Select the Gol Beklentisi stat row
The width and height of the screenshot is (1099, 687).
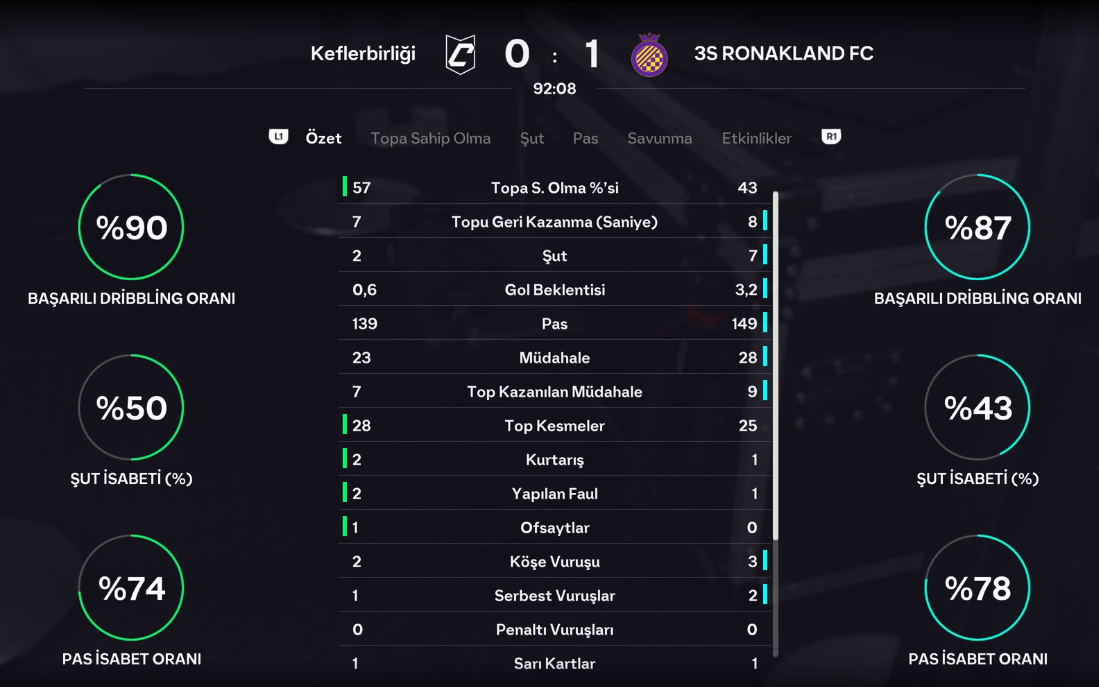pyautogui.click(x=555, y=290)
